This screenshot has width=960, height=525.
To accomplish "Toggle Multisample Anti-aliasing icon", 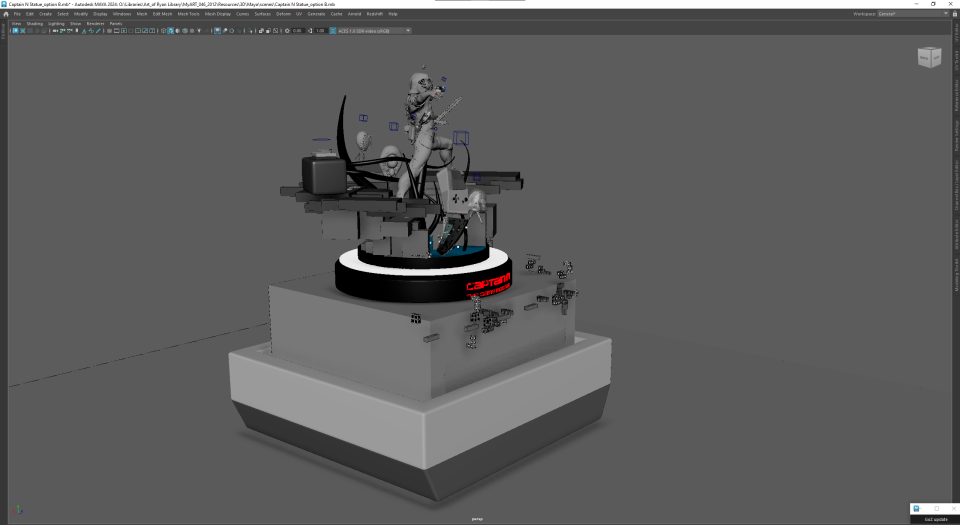I will tap(231, 31).
